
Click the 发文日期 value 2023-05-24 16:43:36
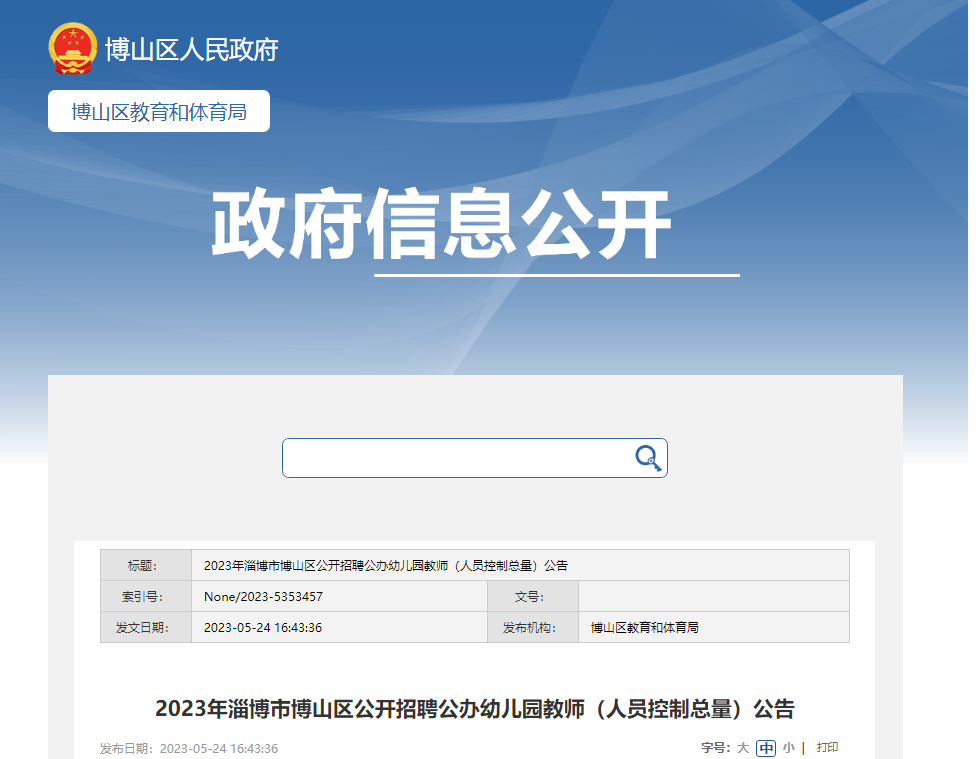tap(262, 628)
